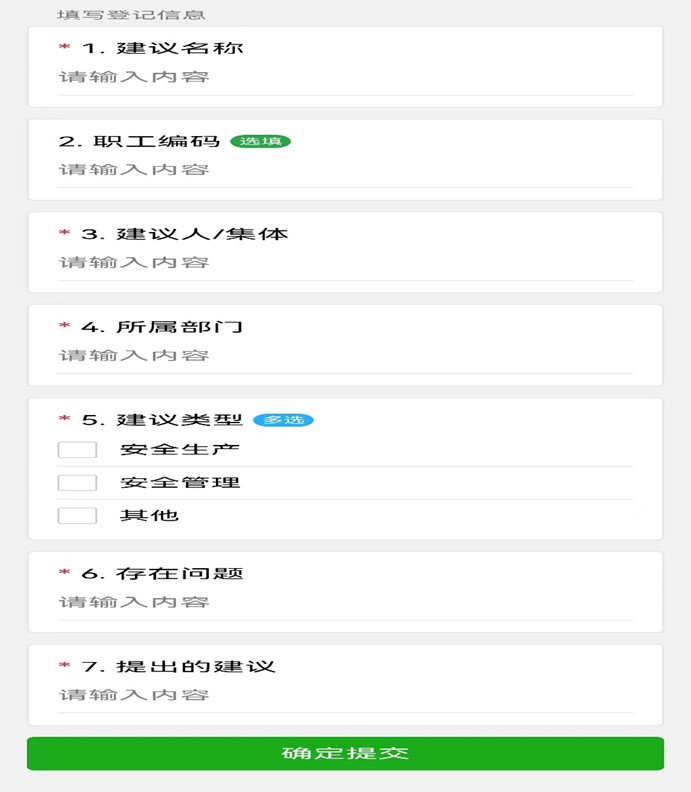
Task: Click the '7. 提出的建议' question title
Action: click(178, 667)
